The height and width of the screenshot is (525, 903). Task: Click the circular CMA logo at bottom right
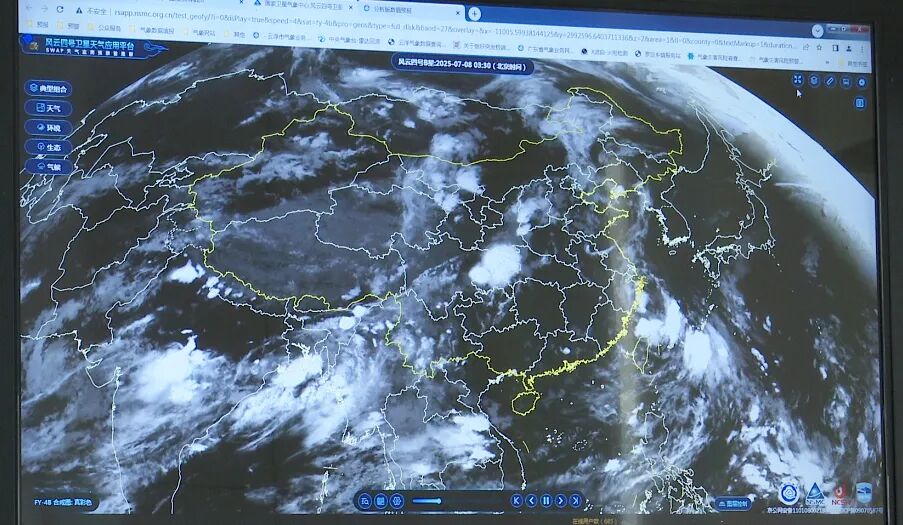[x=789, y=494]
